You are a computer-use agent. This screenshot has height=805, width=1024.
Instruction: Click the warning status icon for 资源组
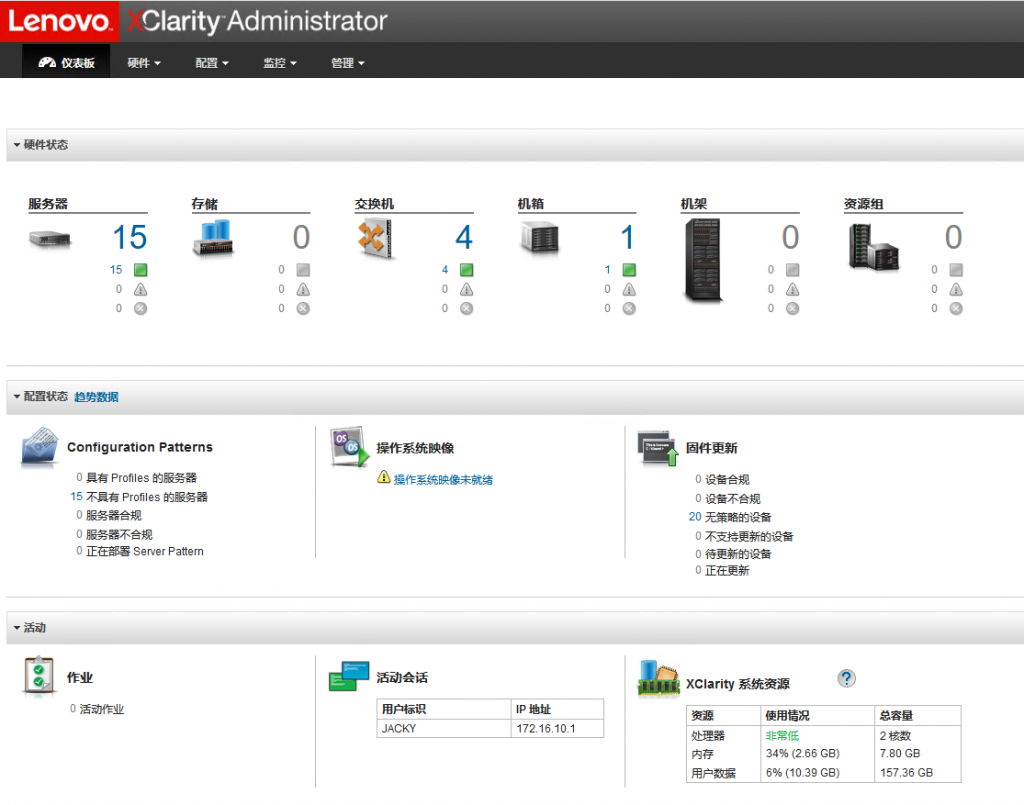(x=956, y=289)
